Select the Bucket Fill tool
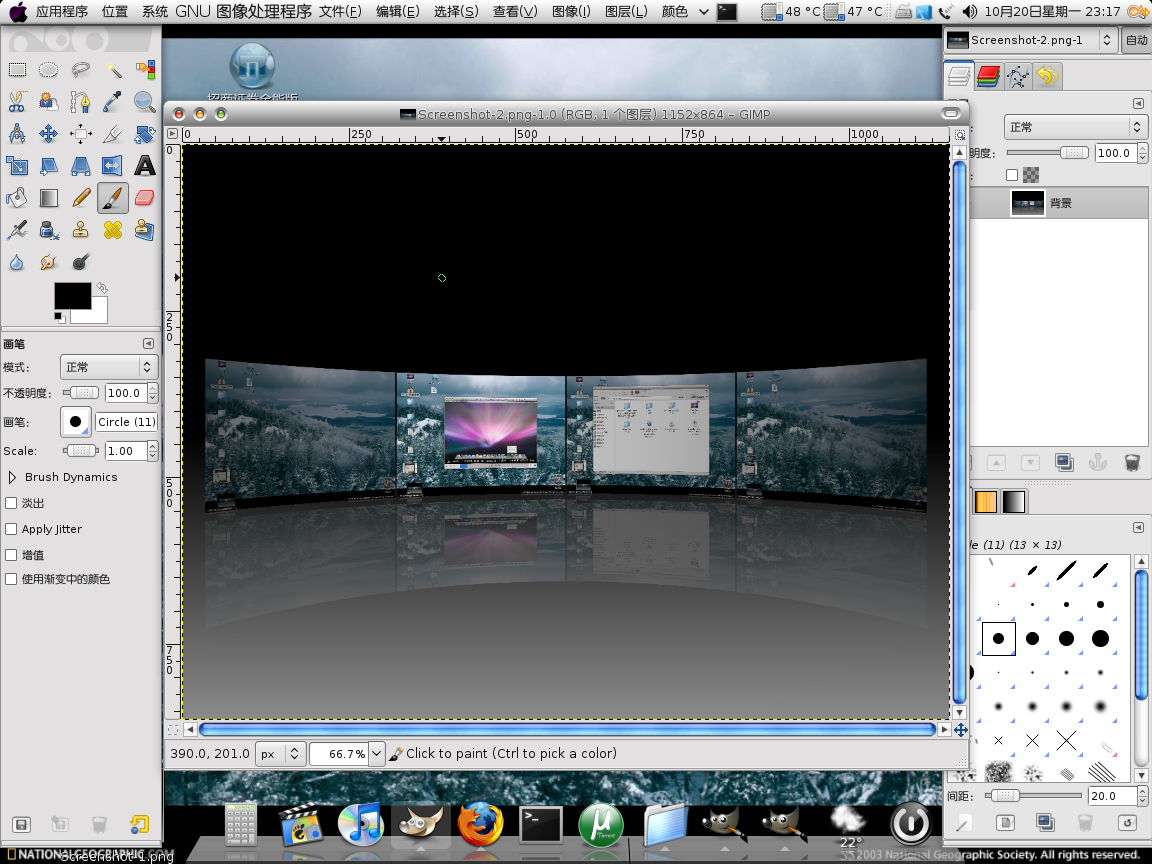 click(x=17, y=198)
